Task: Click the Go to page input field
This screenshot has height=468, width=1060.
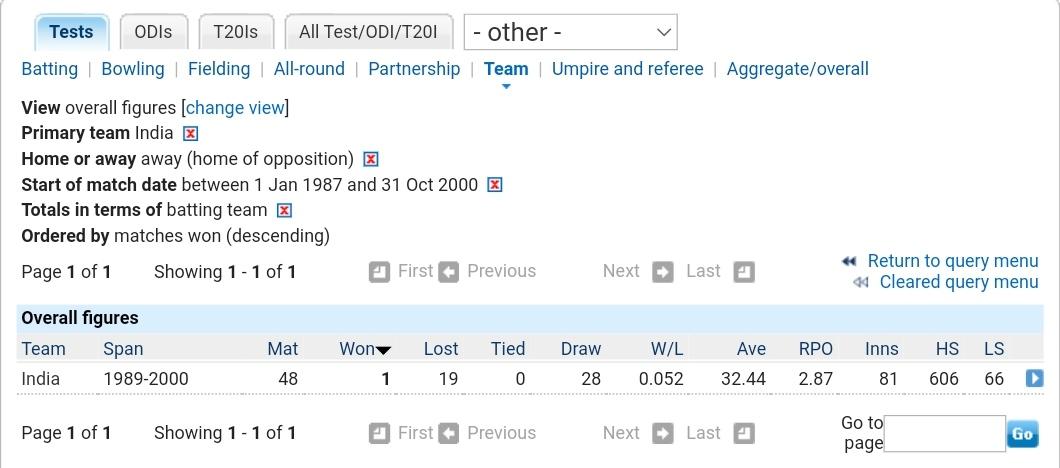Action: coord(944,434)
